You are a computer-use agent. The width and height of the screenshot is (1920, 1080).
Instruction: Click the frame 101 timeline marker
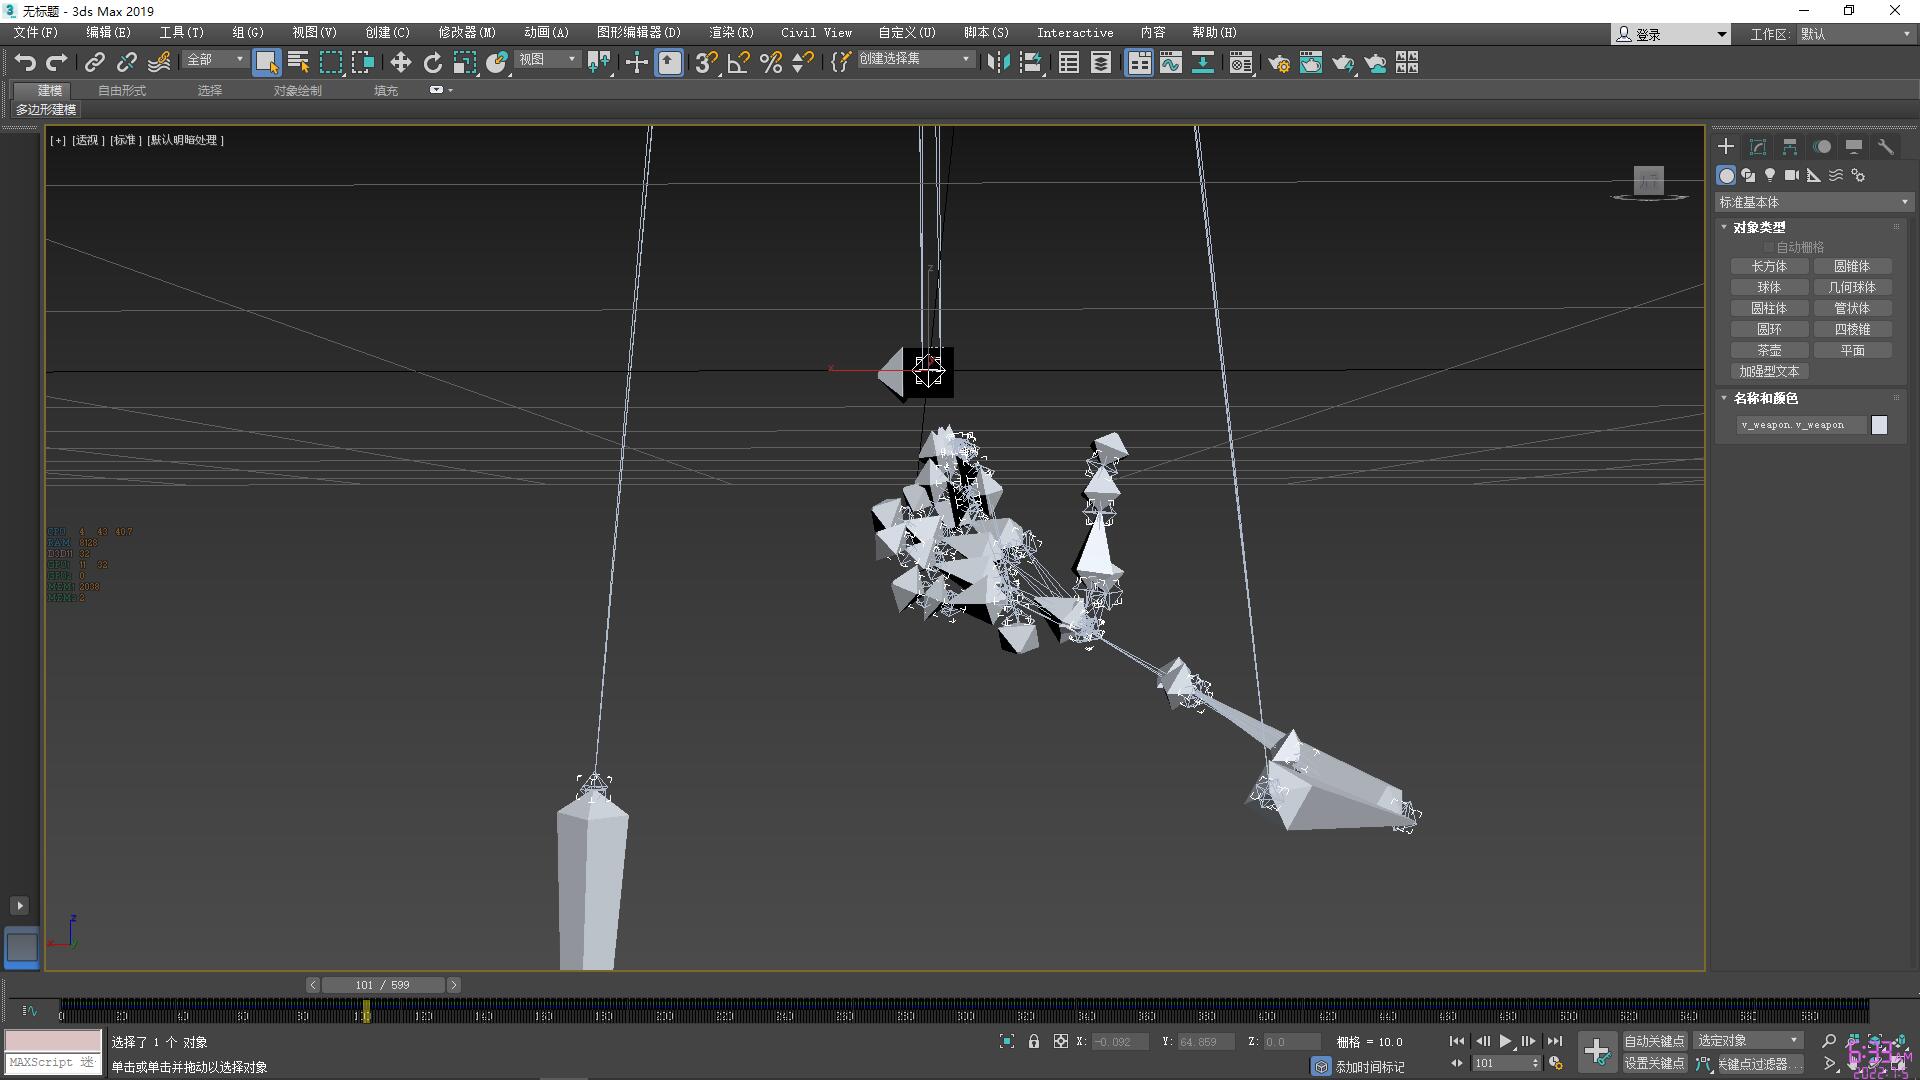[366, 1010]
